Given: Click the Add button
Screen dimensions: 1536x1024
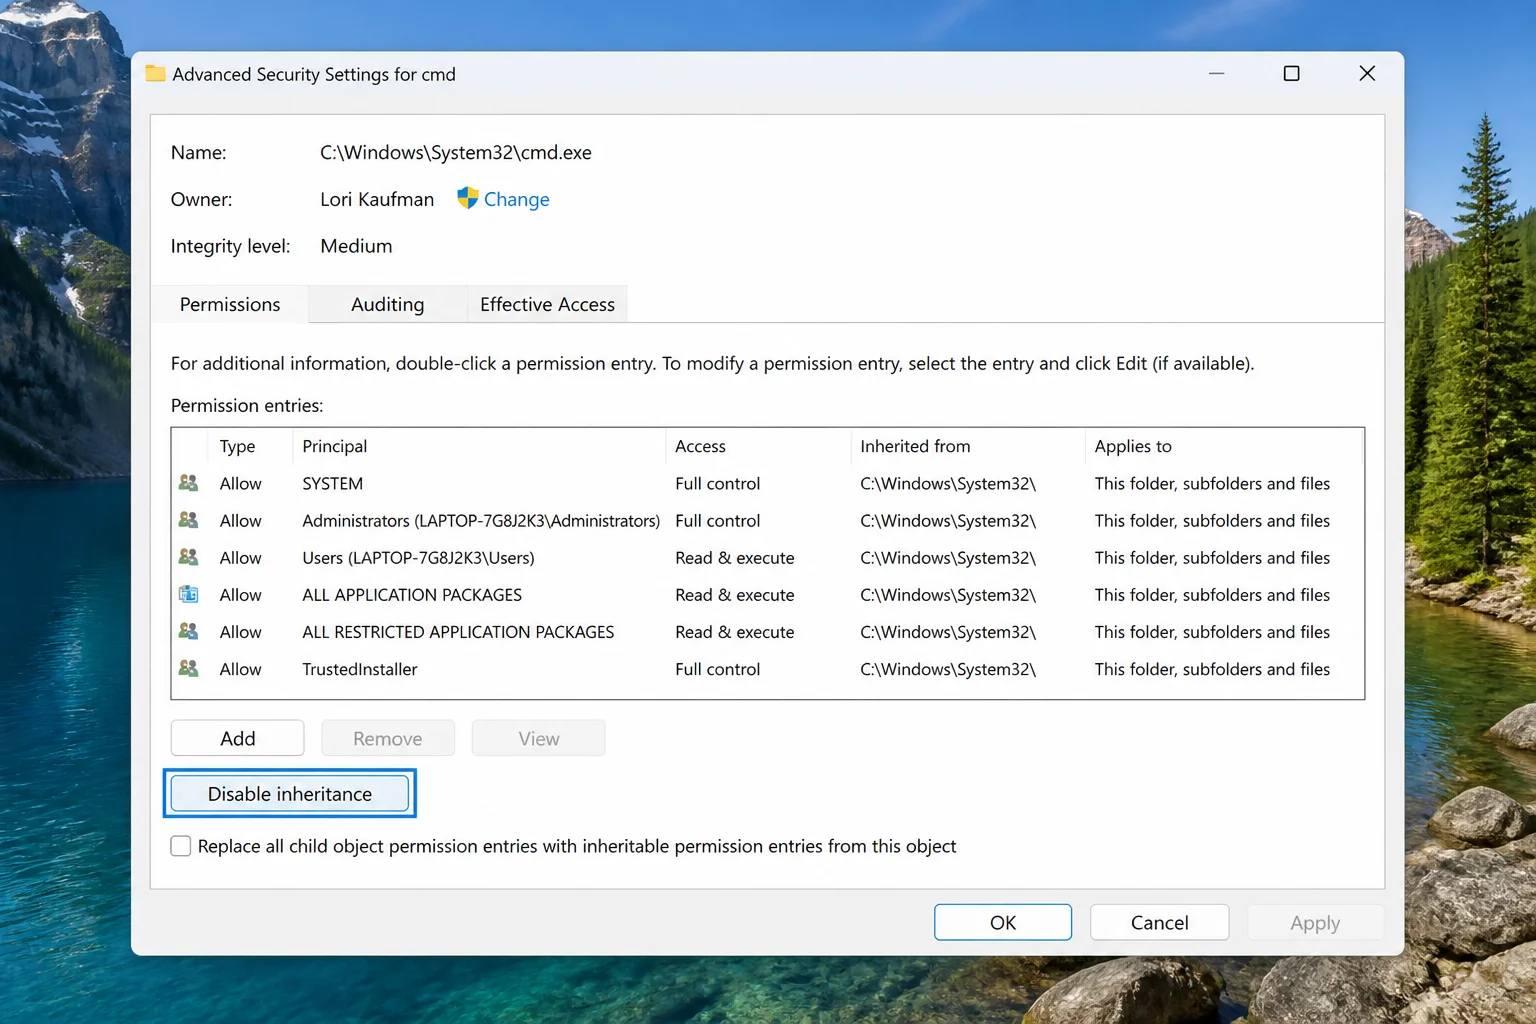Looking at the screenshot, I should pos(238,738).
